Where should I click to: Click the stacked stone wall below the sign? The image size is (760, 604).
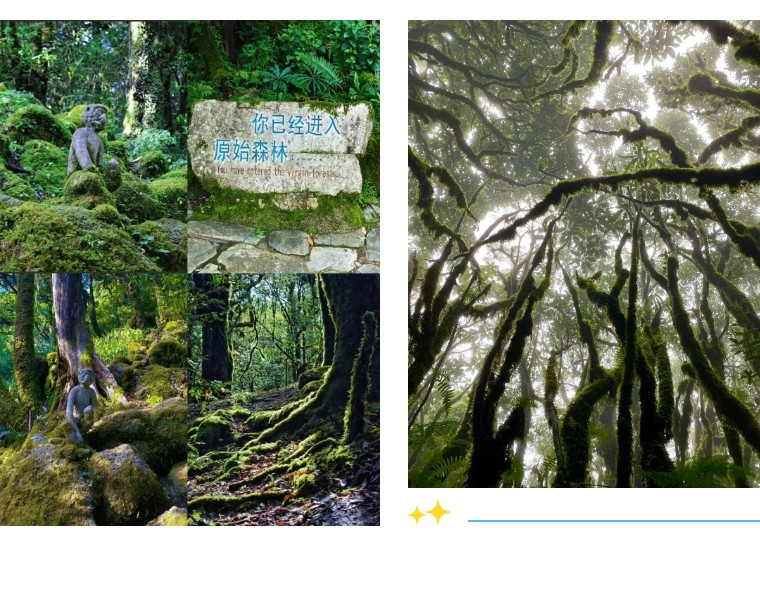point(284,247)
